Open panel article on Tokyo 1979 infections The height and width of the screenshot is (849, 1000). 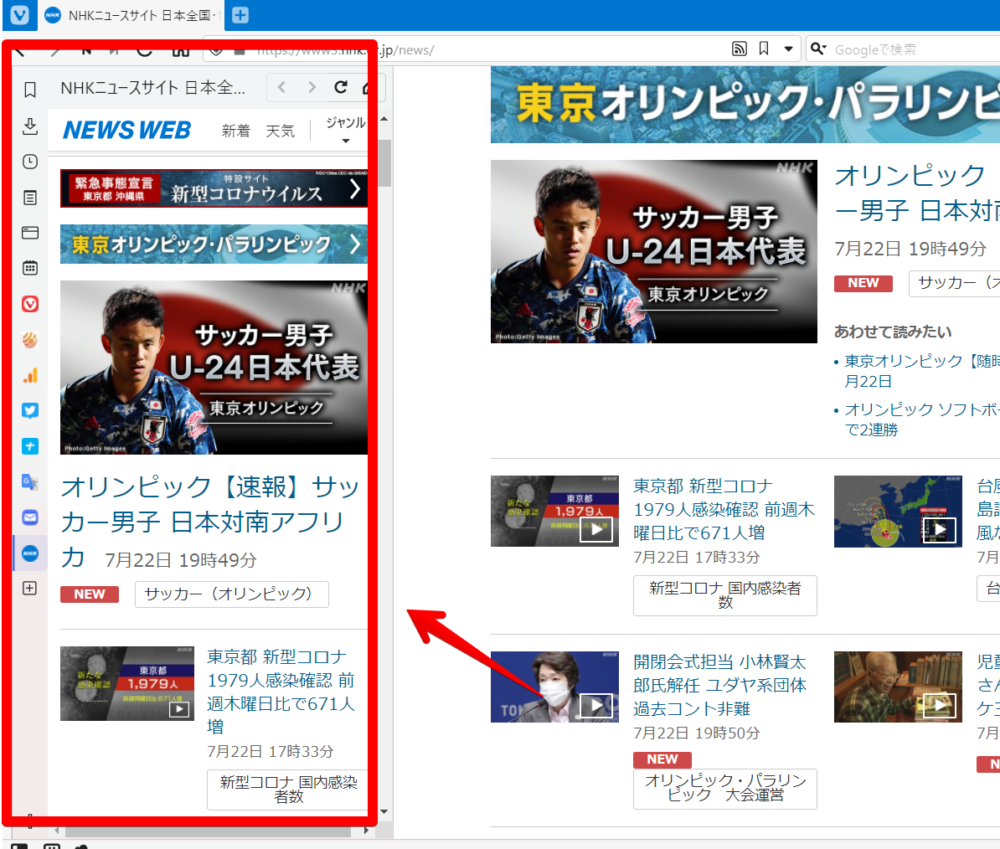281,691
